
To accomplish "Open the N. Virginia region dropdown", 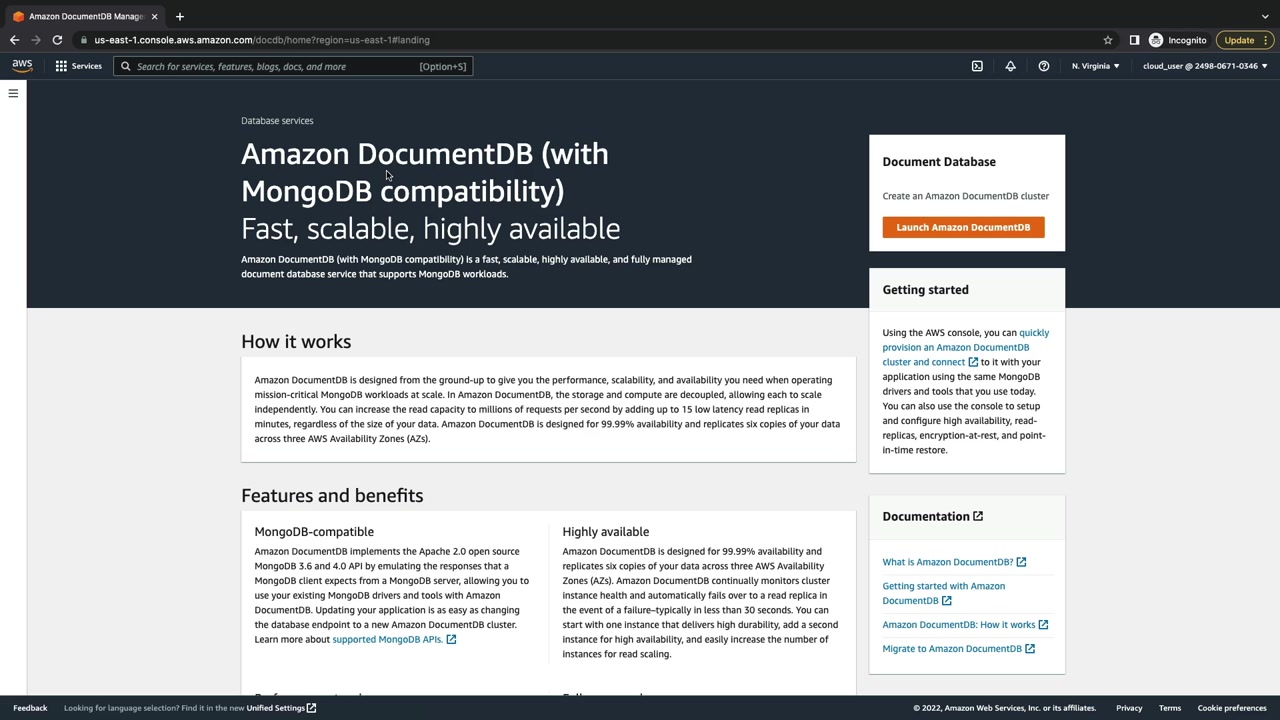I will 1095,66.
